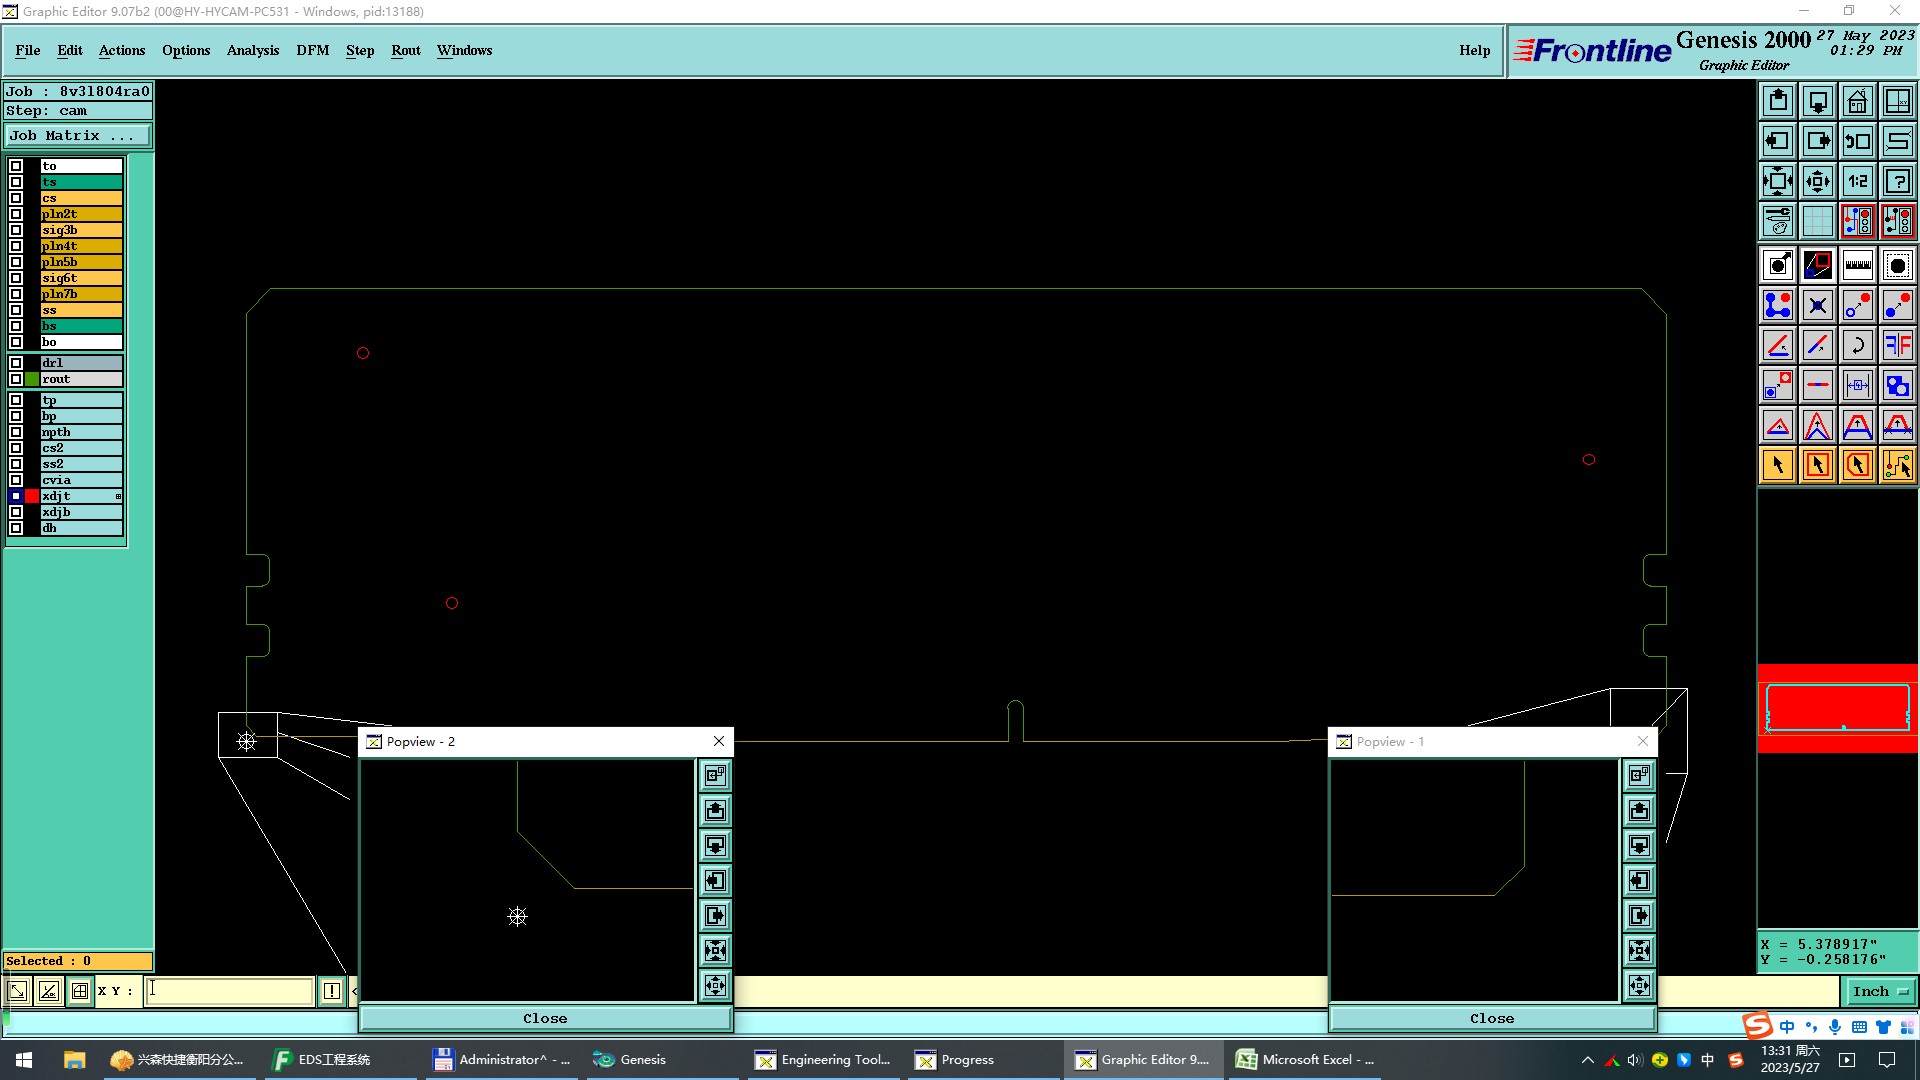Screen dimensions: 1920x1080
Task: Click the pan left view icon
Action: (x=1778, y=141)
